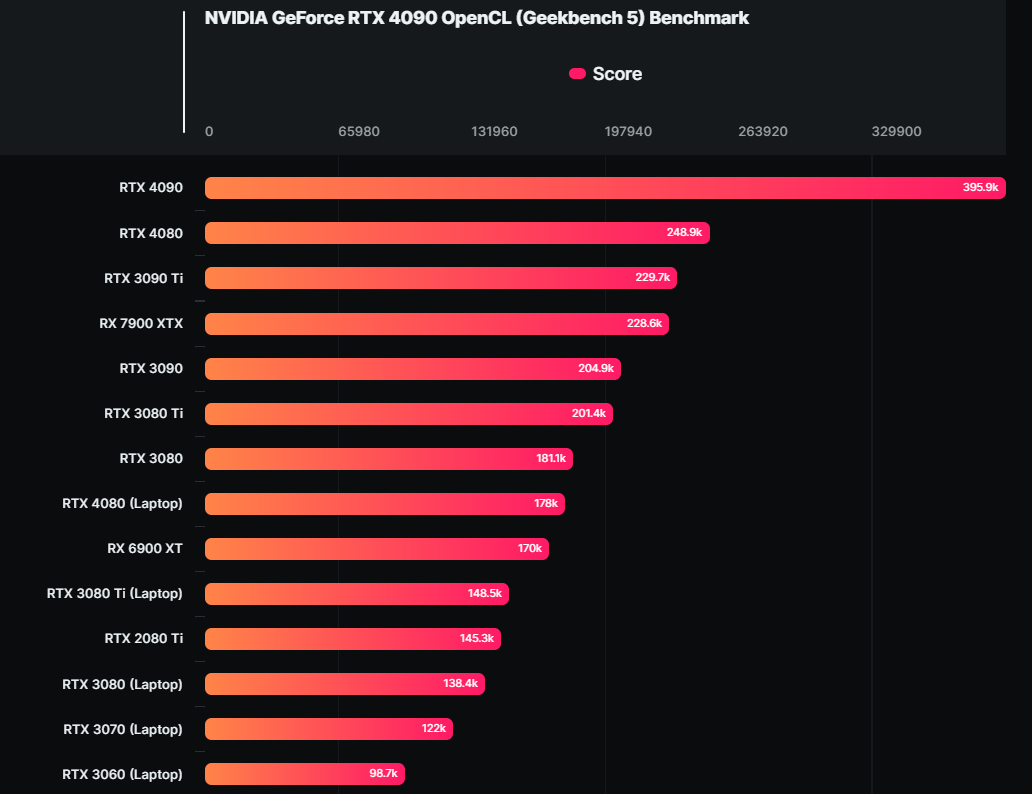This screenshot has width=1032, height=794.
Task: Click the 0 axis tick label
Action: (x=209, y=132)
